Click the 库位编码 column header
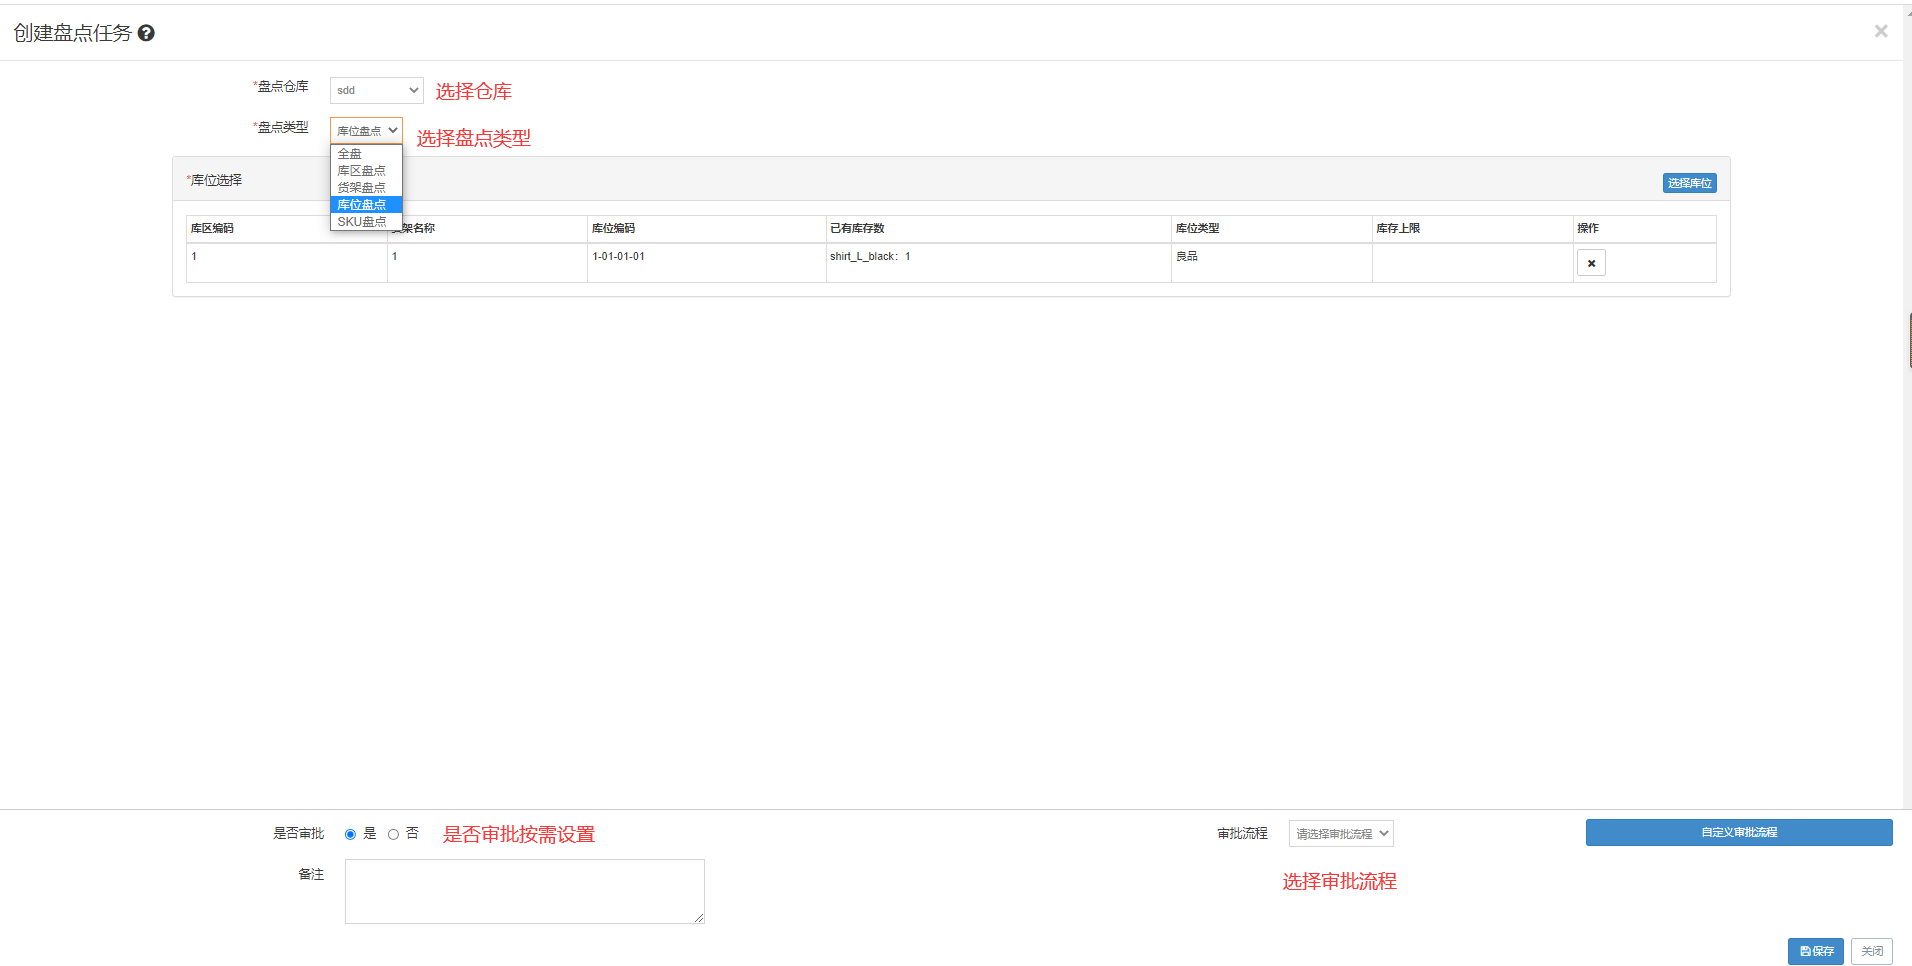This screenshot has height=966, width=1912. click(x=707, y=229)
